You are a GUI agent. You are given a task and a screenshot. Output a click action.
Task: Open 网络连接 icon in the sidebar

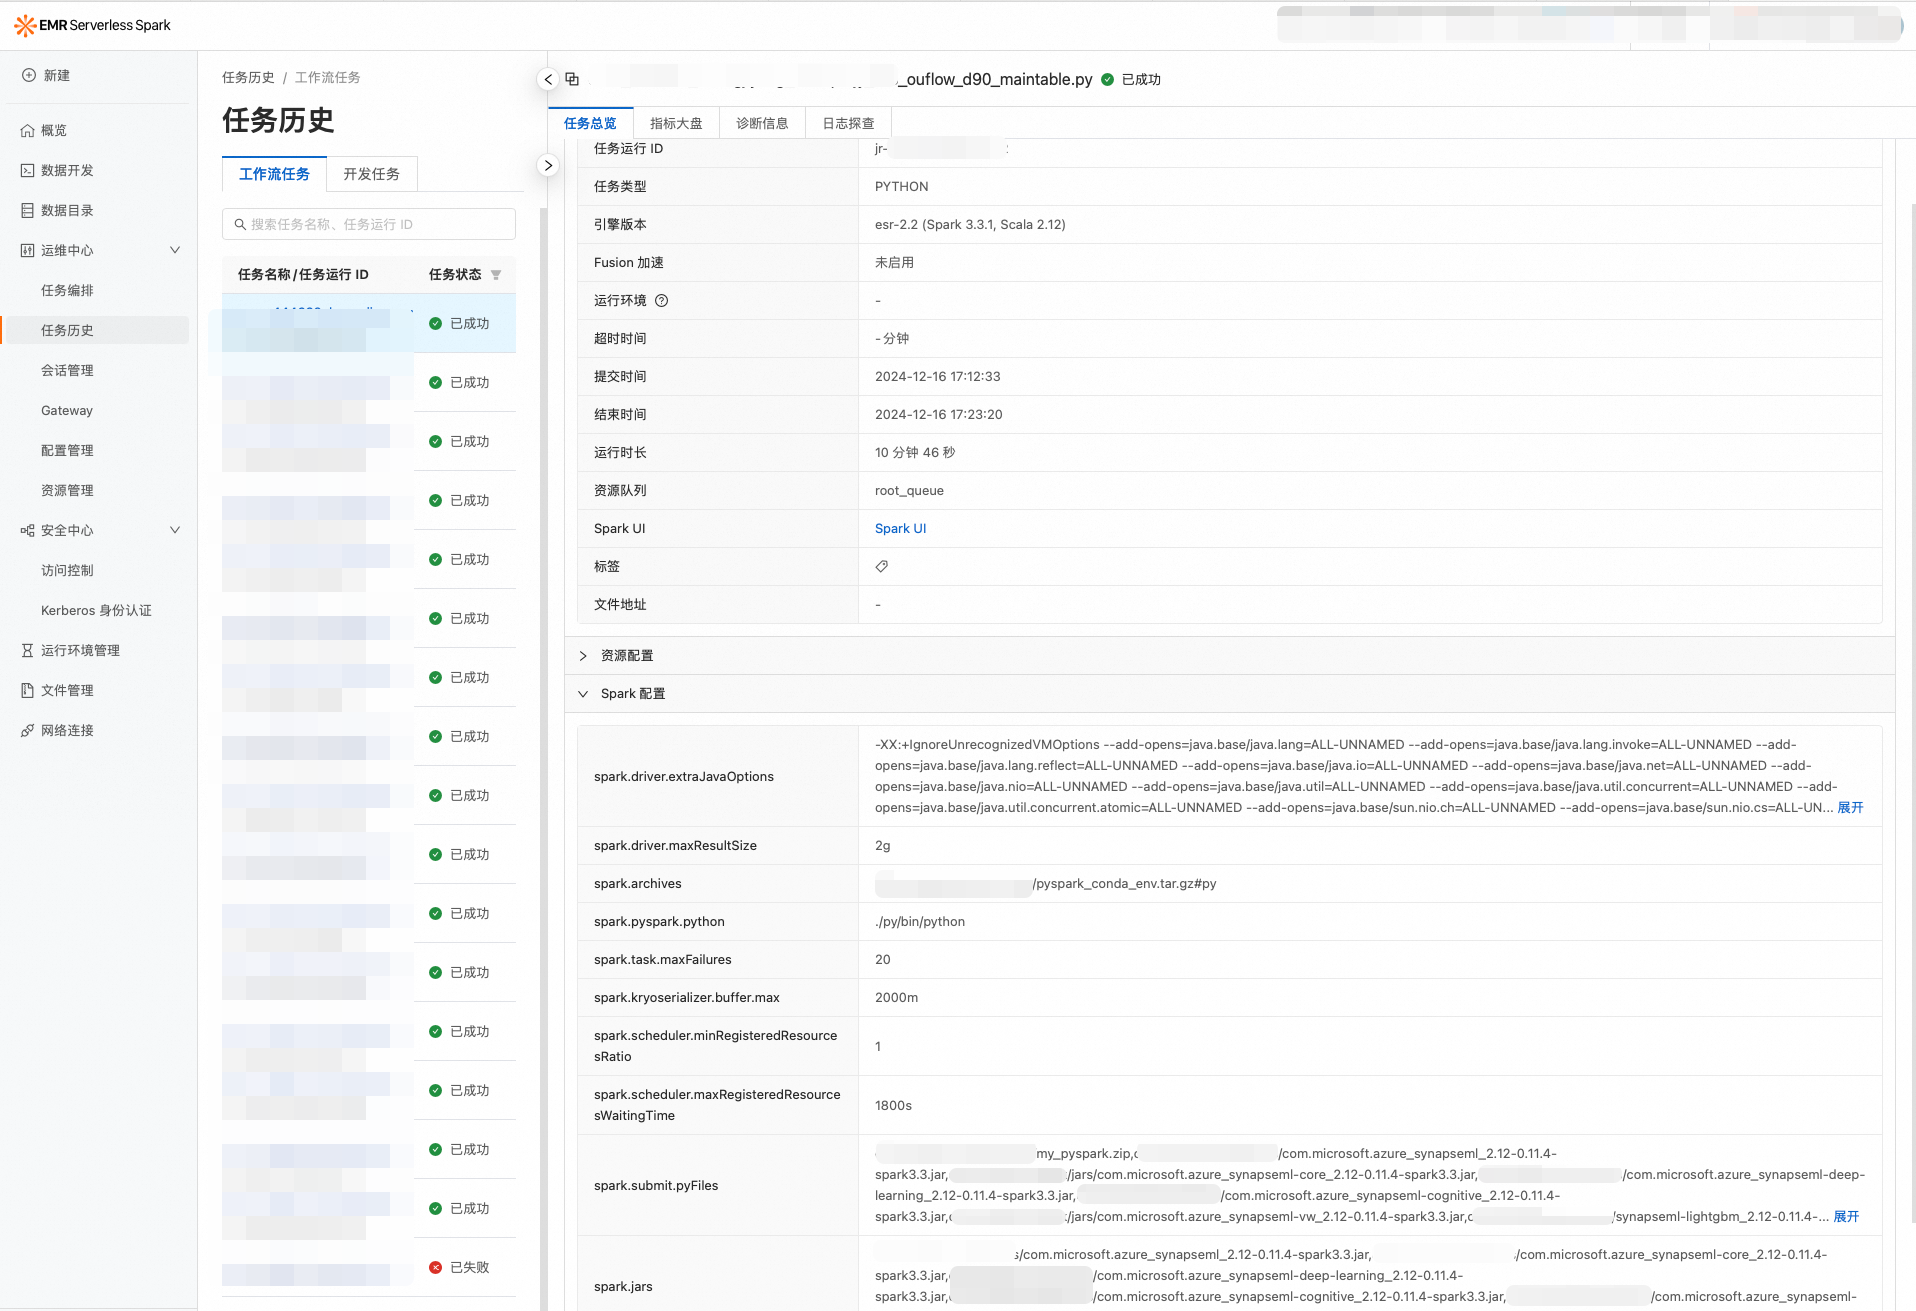pyautogui.click(x=28, y=731)
